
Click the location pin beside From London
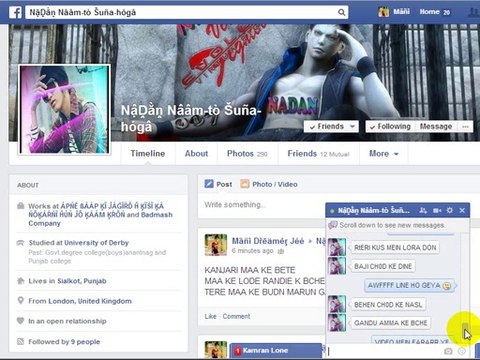[x=21, y=301]
